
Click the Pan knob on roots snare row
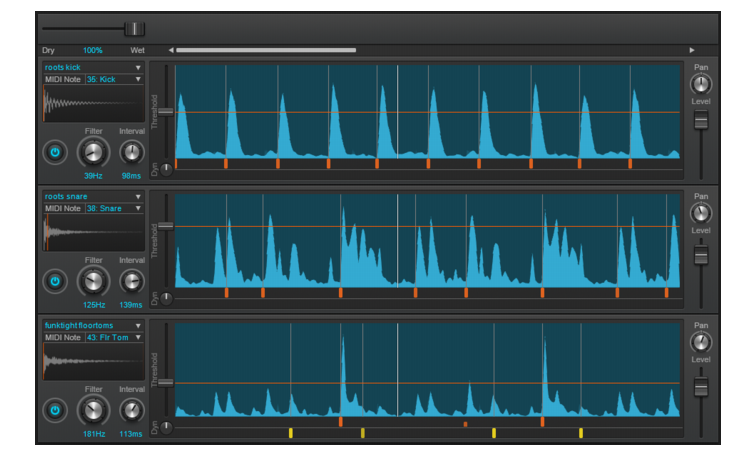point(701,213)
